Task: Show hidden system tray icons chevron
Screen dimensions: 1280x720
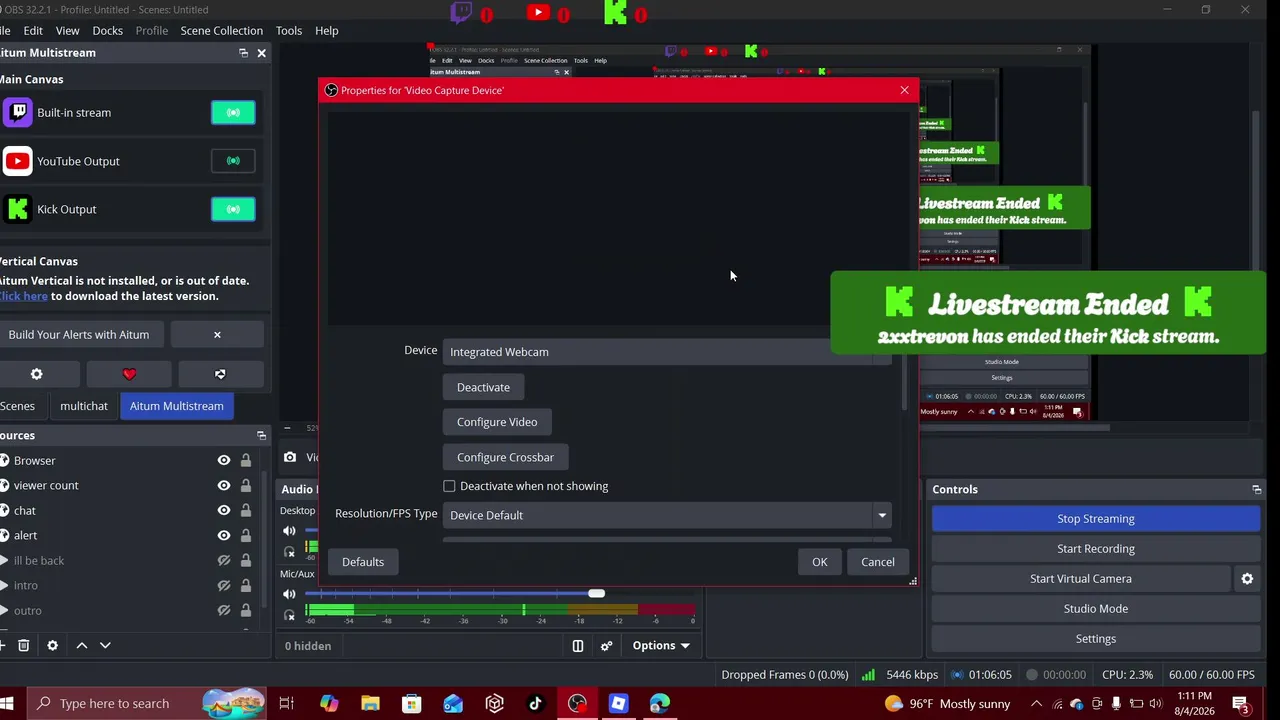Action: tap(1036, 704)
